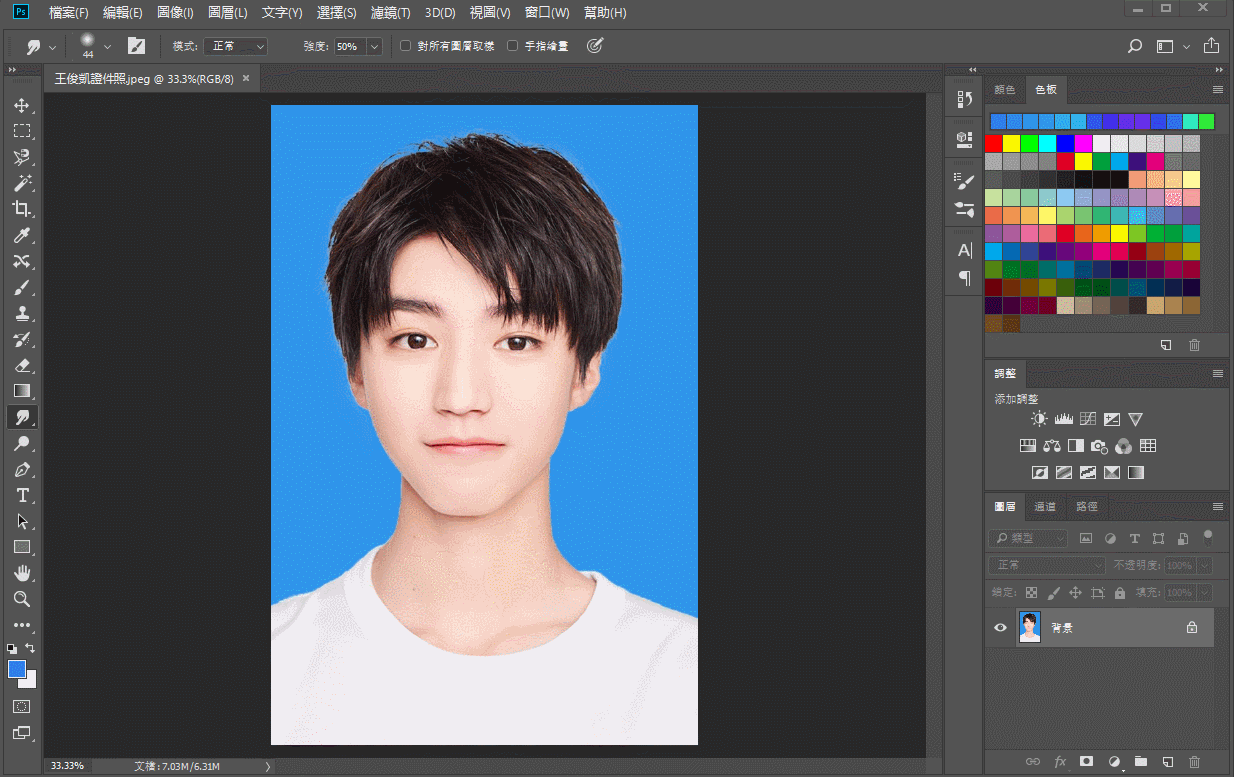Pick the red swatch in 色板
The width and height of the screenshot is (1234, 777).
click(993, 143)
